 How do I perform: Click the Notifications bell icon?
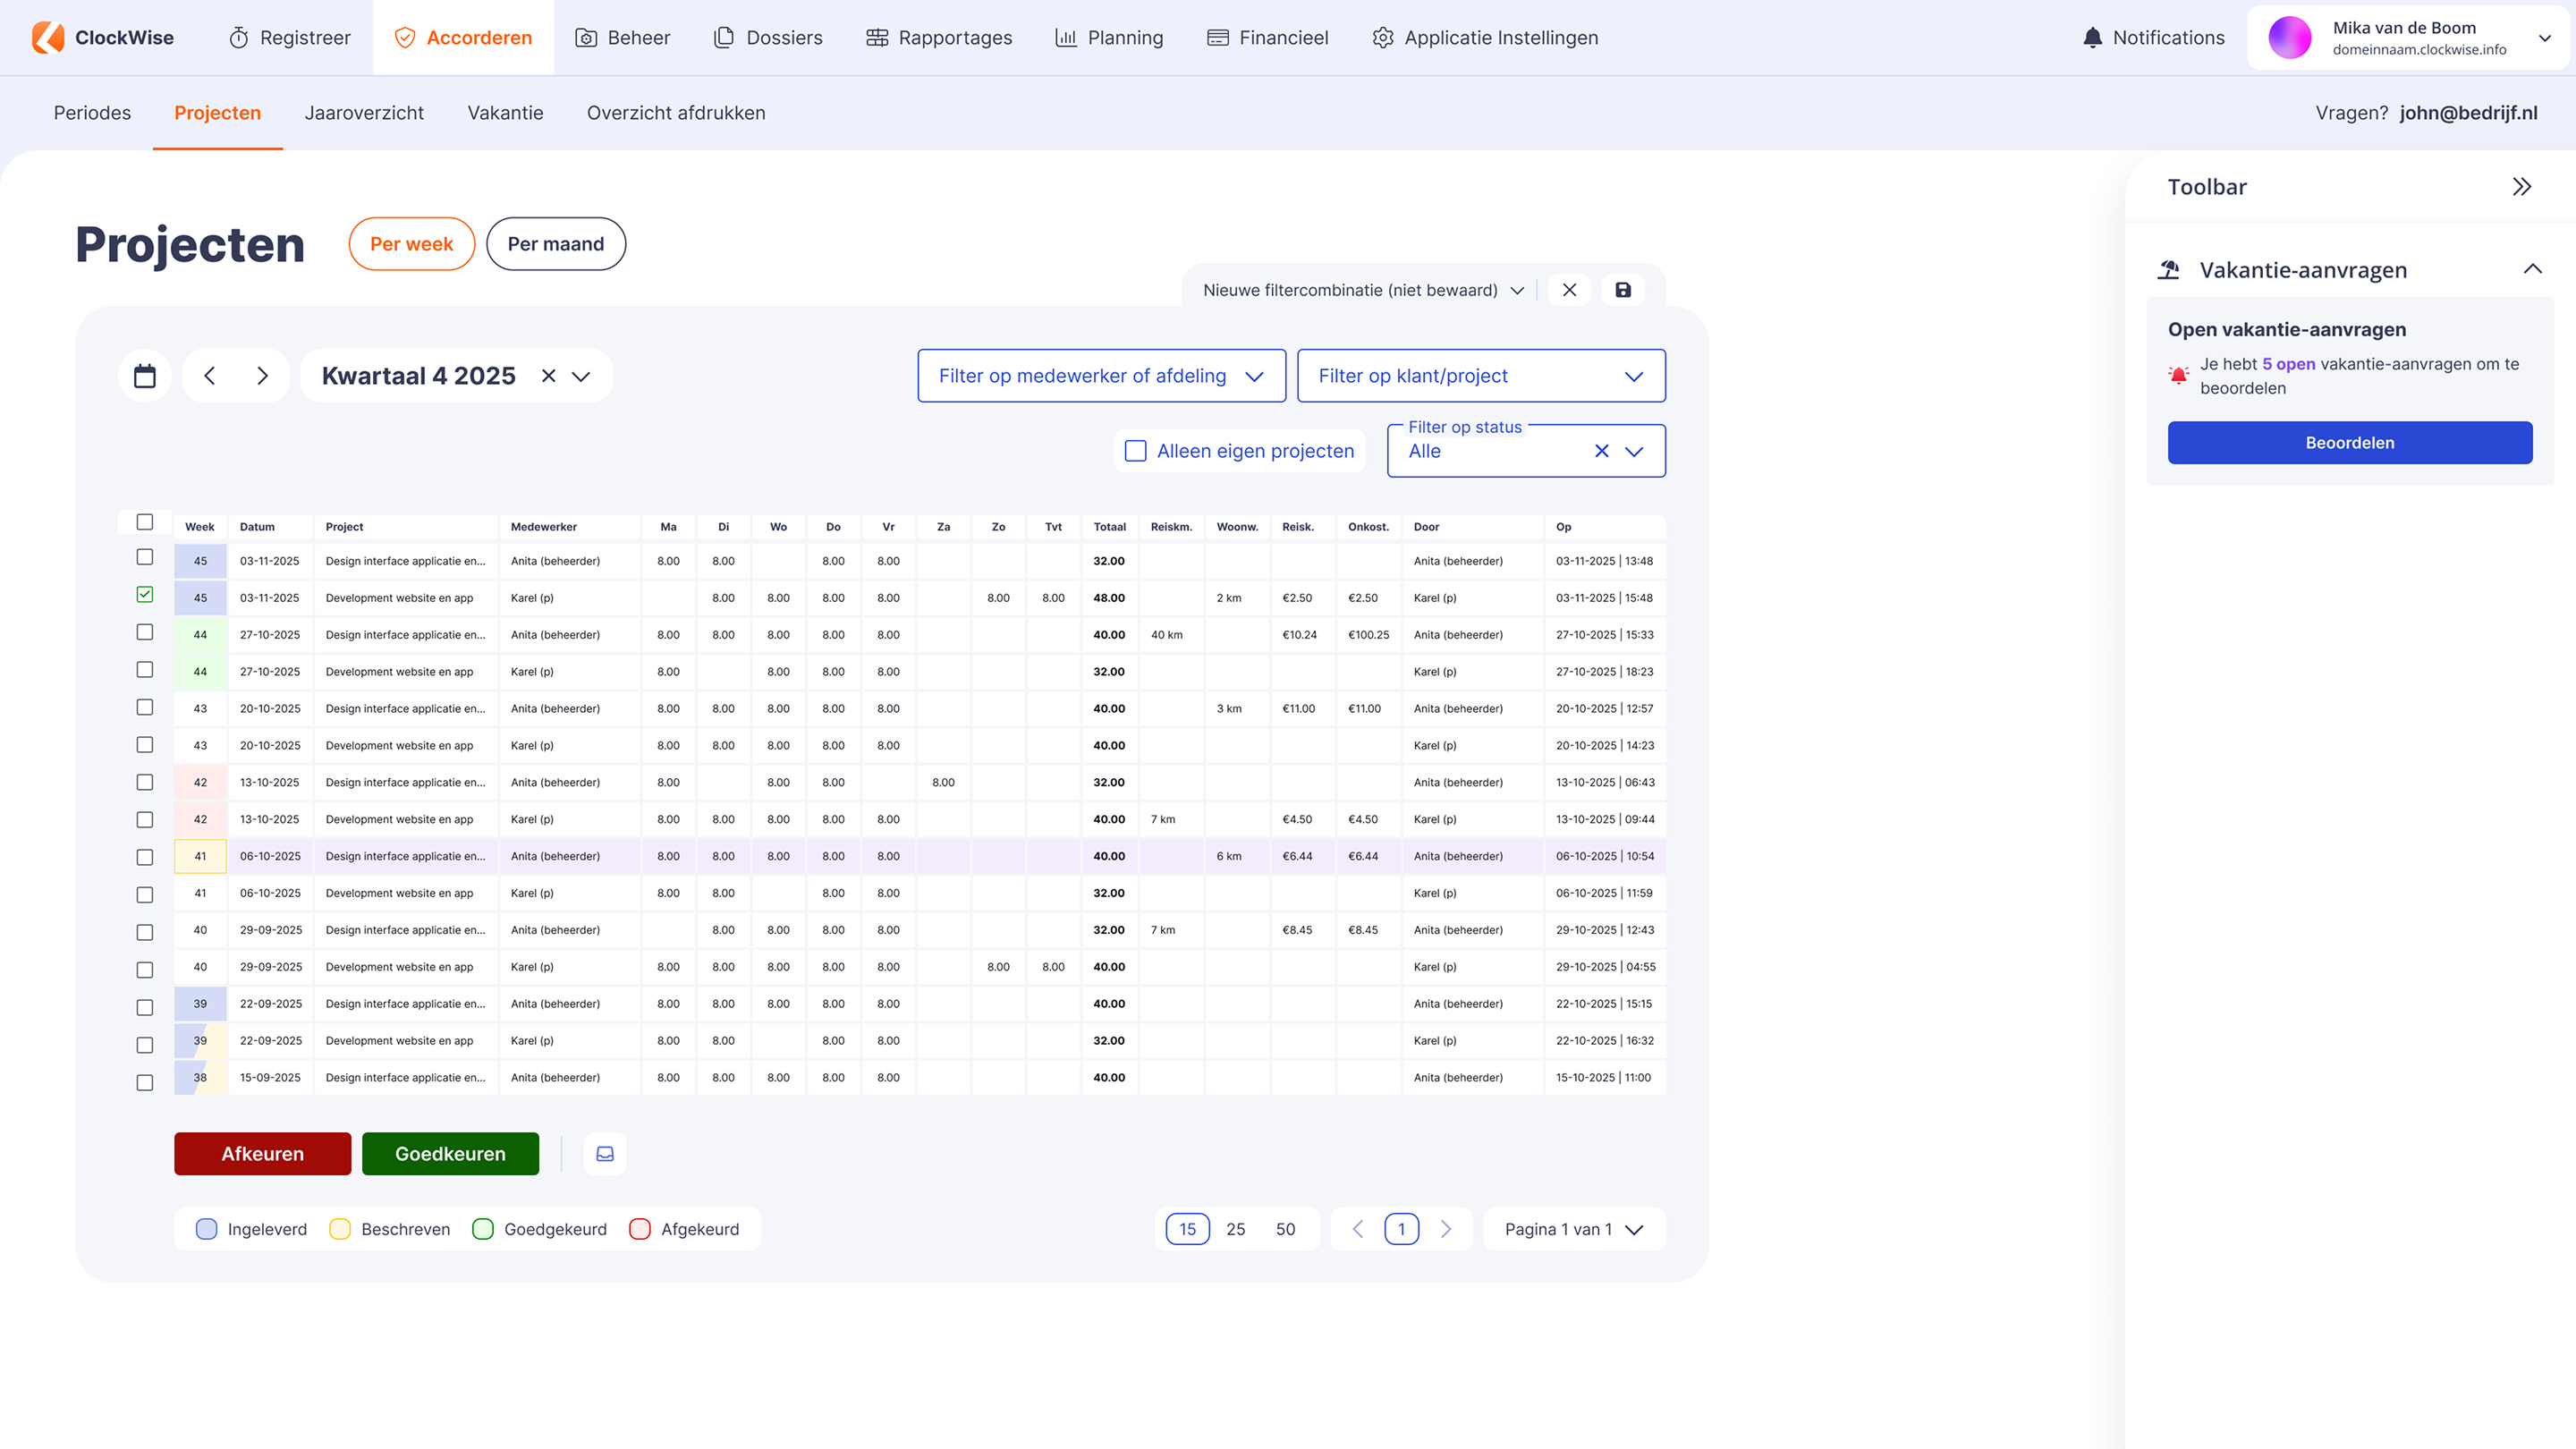[x=2092, y=38]
